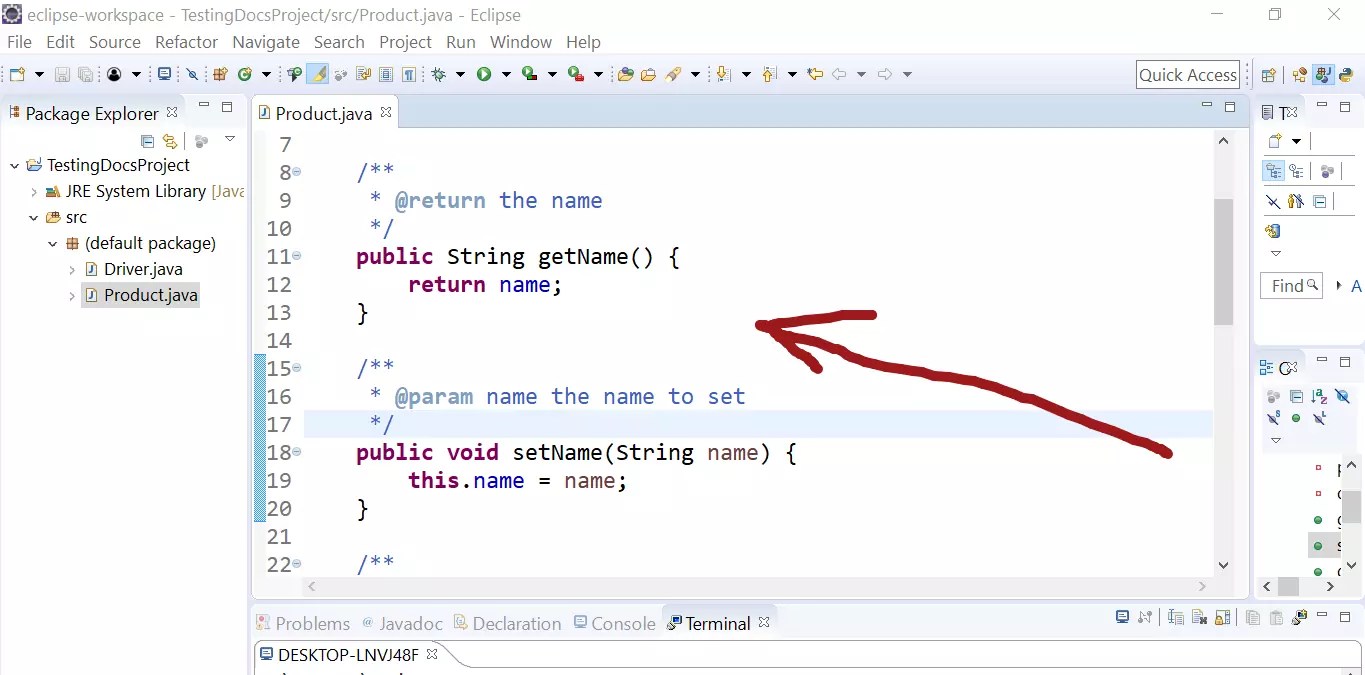This screenshot has width=1365, height=675.
Task: Click the Show Whitespace Characters pilcrow icon
Action: (x=409, y=74)
